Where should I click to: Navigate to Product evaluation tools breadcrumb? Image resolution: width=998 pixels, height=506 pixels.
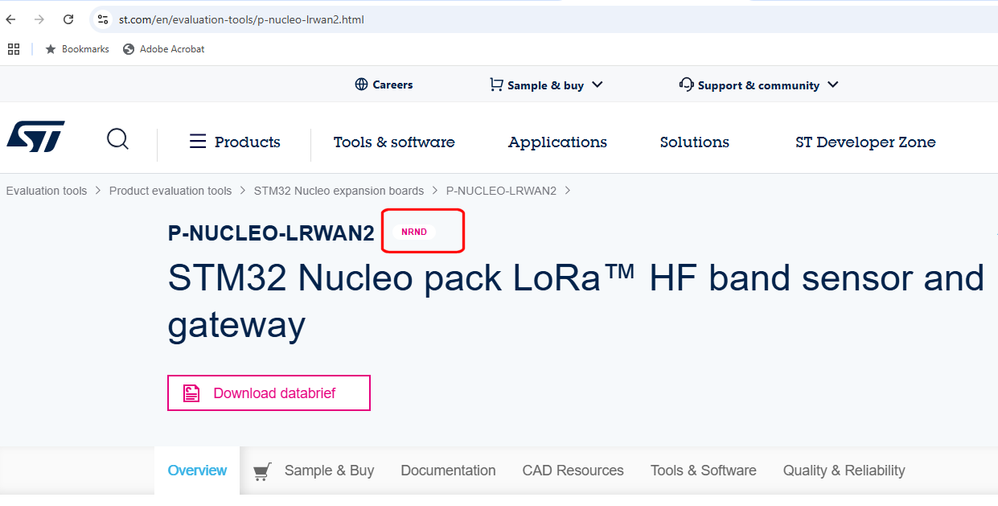point(171,191)
